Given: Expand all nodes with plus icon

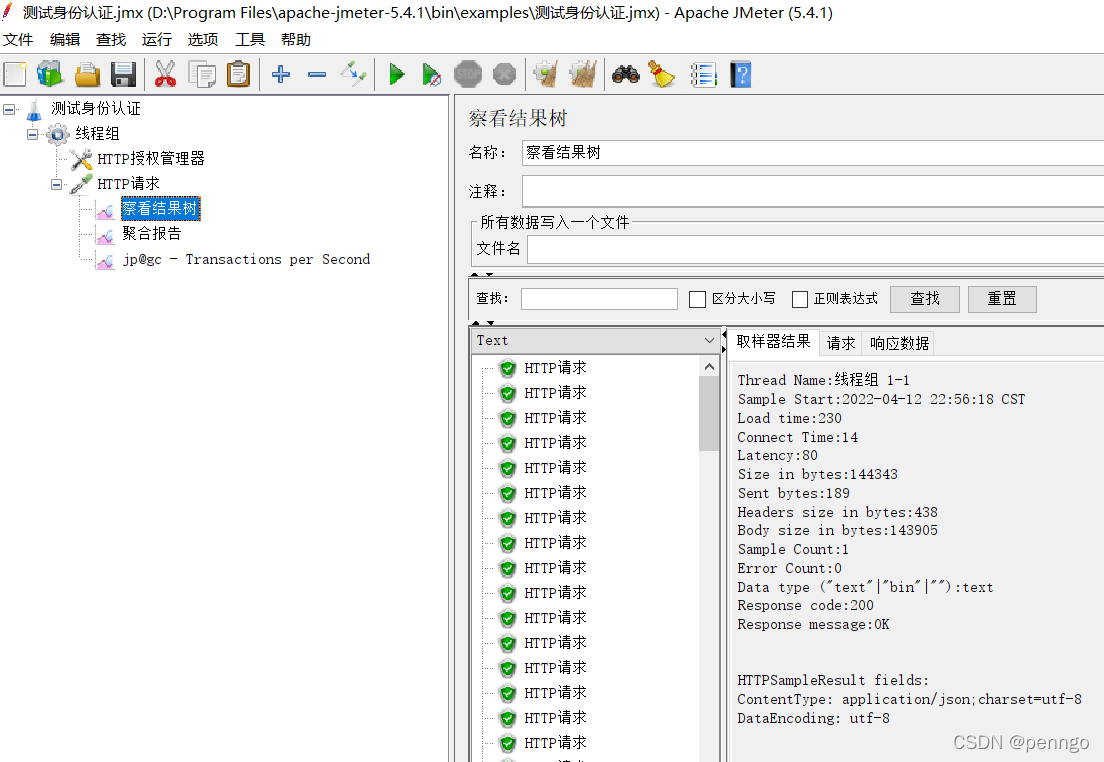Looking at the screenshot, I should pos(281,74).
